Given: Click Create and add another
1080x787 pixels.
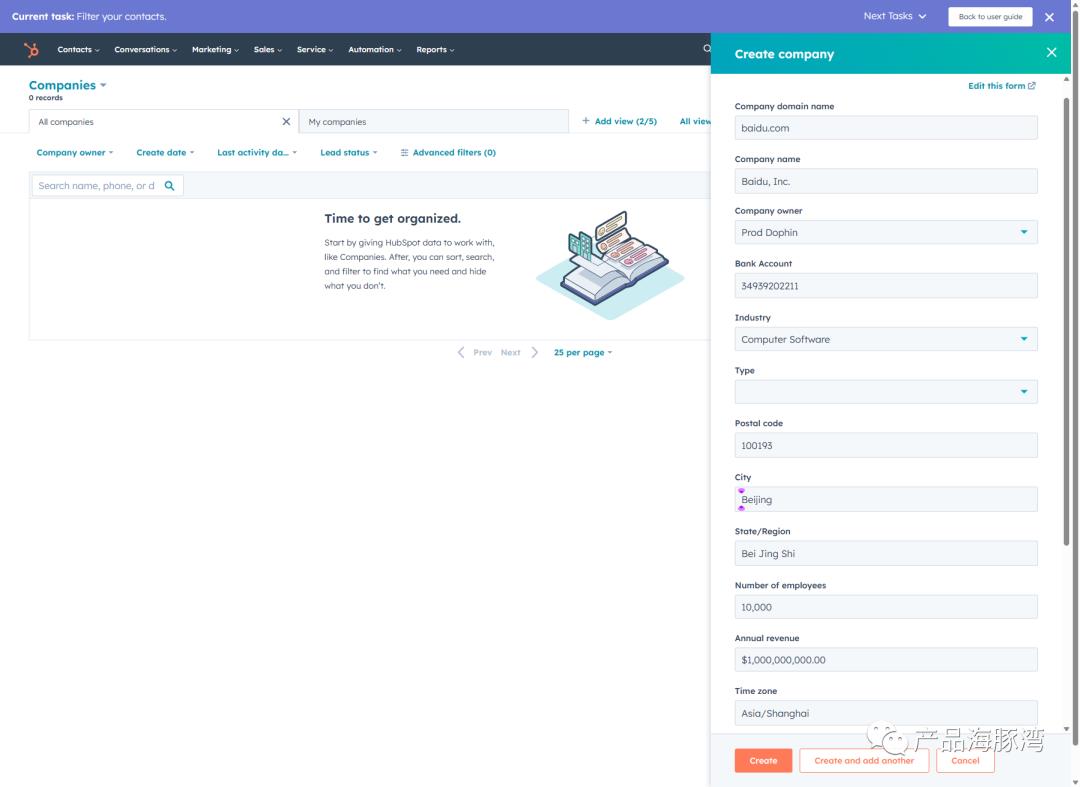Looking at the screenshot, I should click(864, 760).
